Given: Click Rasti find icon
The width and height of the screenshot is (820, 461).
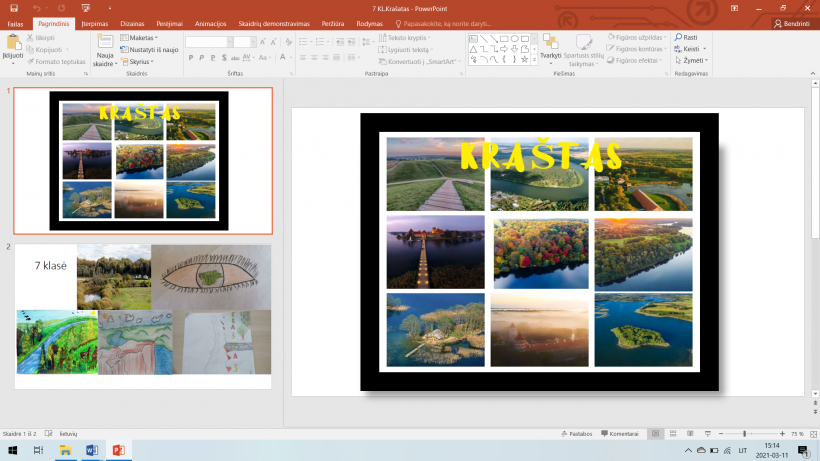Looking at the screenshot, I should click(686, 37).
